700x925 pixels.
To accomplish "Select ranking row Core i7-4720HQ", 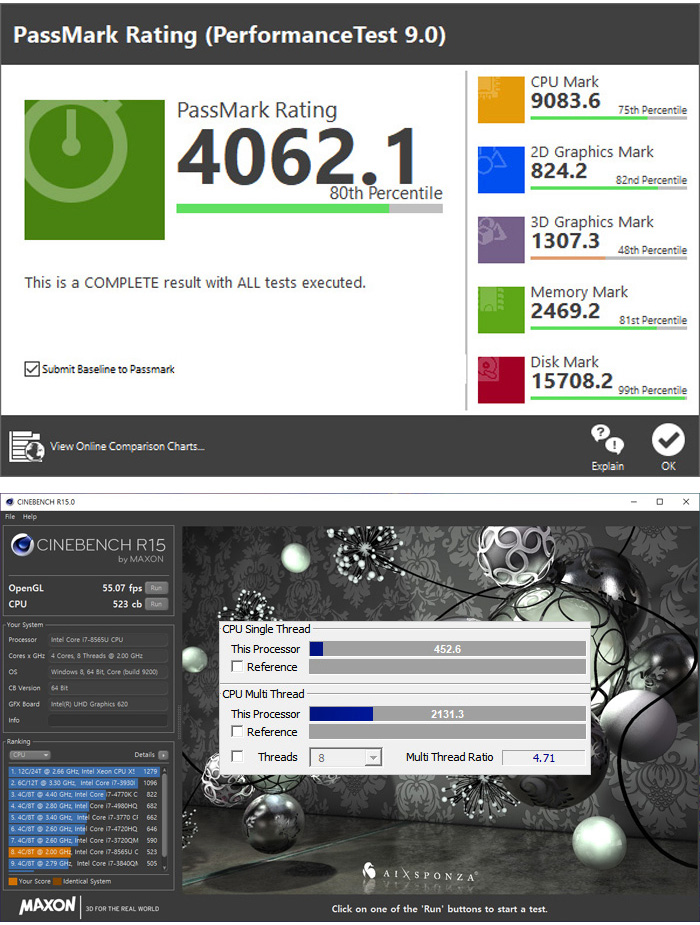I will click(x=84, y=829).
